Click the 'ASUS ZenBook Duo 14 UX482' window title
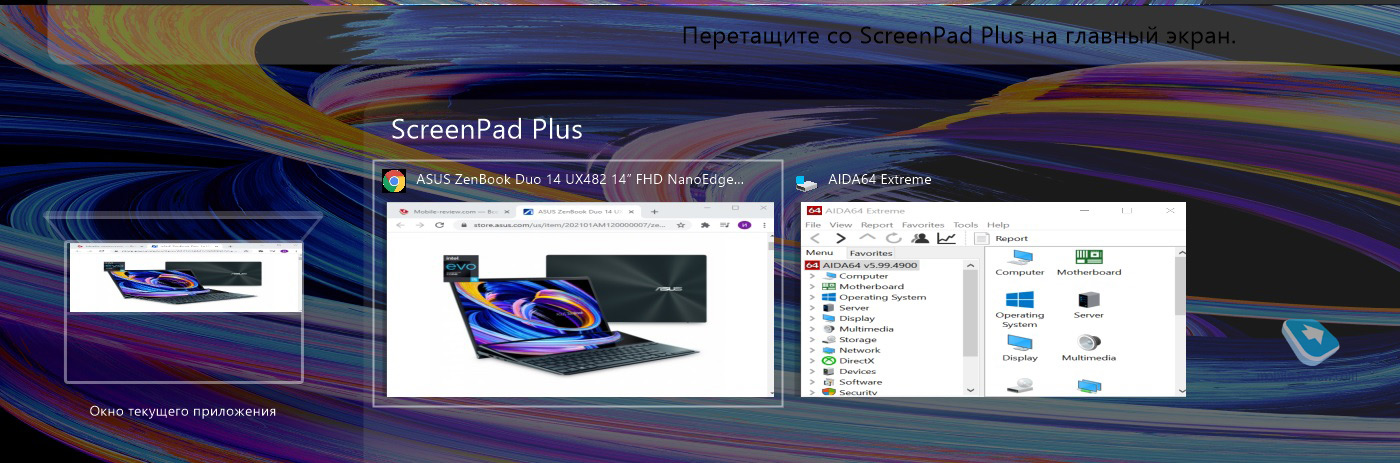 [580, 180]
